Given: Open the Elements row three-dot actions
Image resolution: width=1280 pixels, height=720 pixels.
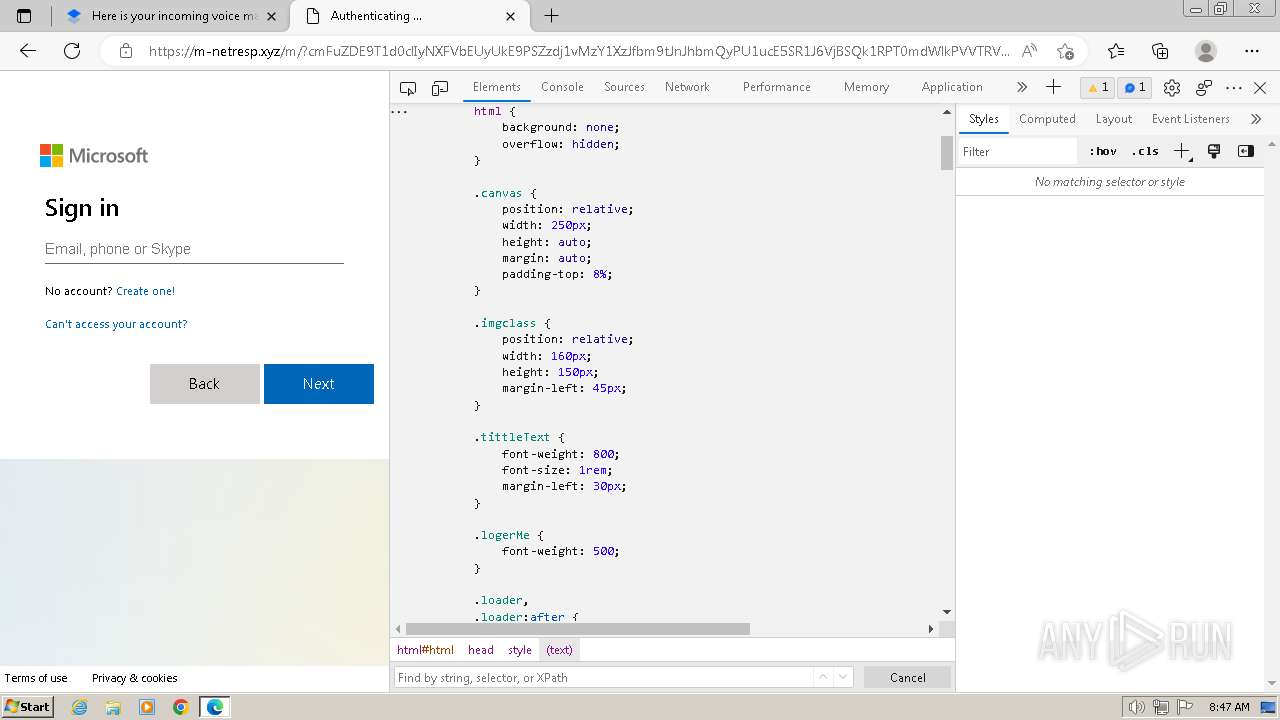Looking at the screenshot, I should [x=399, y=112].
